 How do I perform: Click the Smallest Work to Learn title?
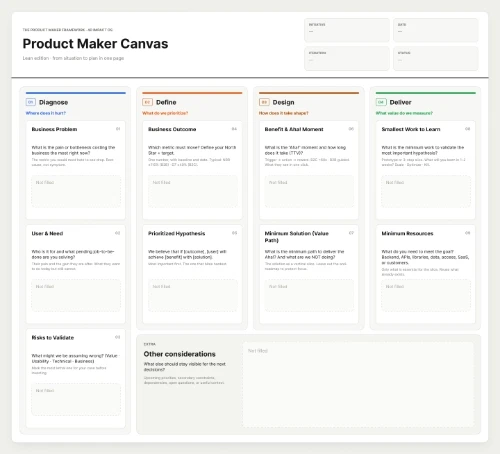[411, 129]
